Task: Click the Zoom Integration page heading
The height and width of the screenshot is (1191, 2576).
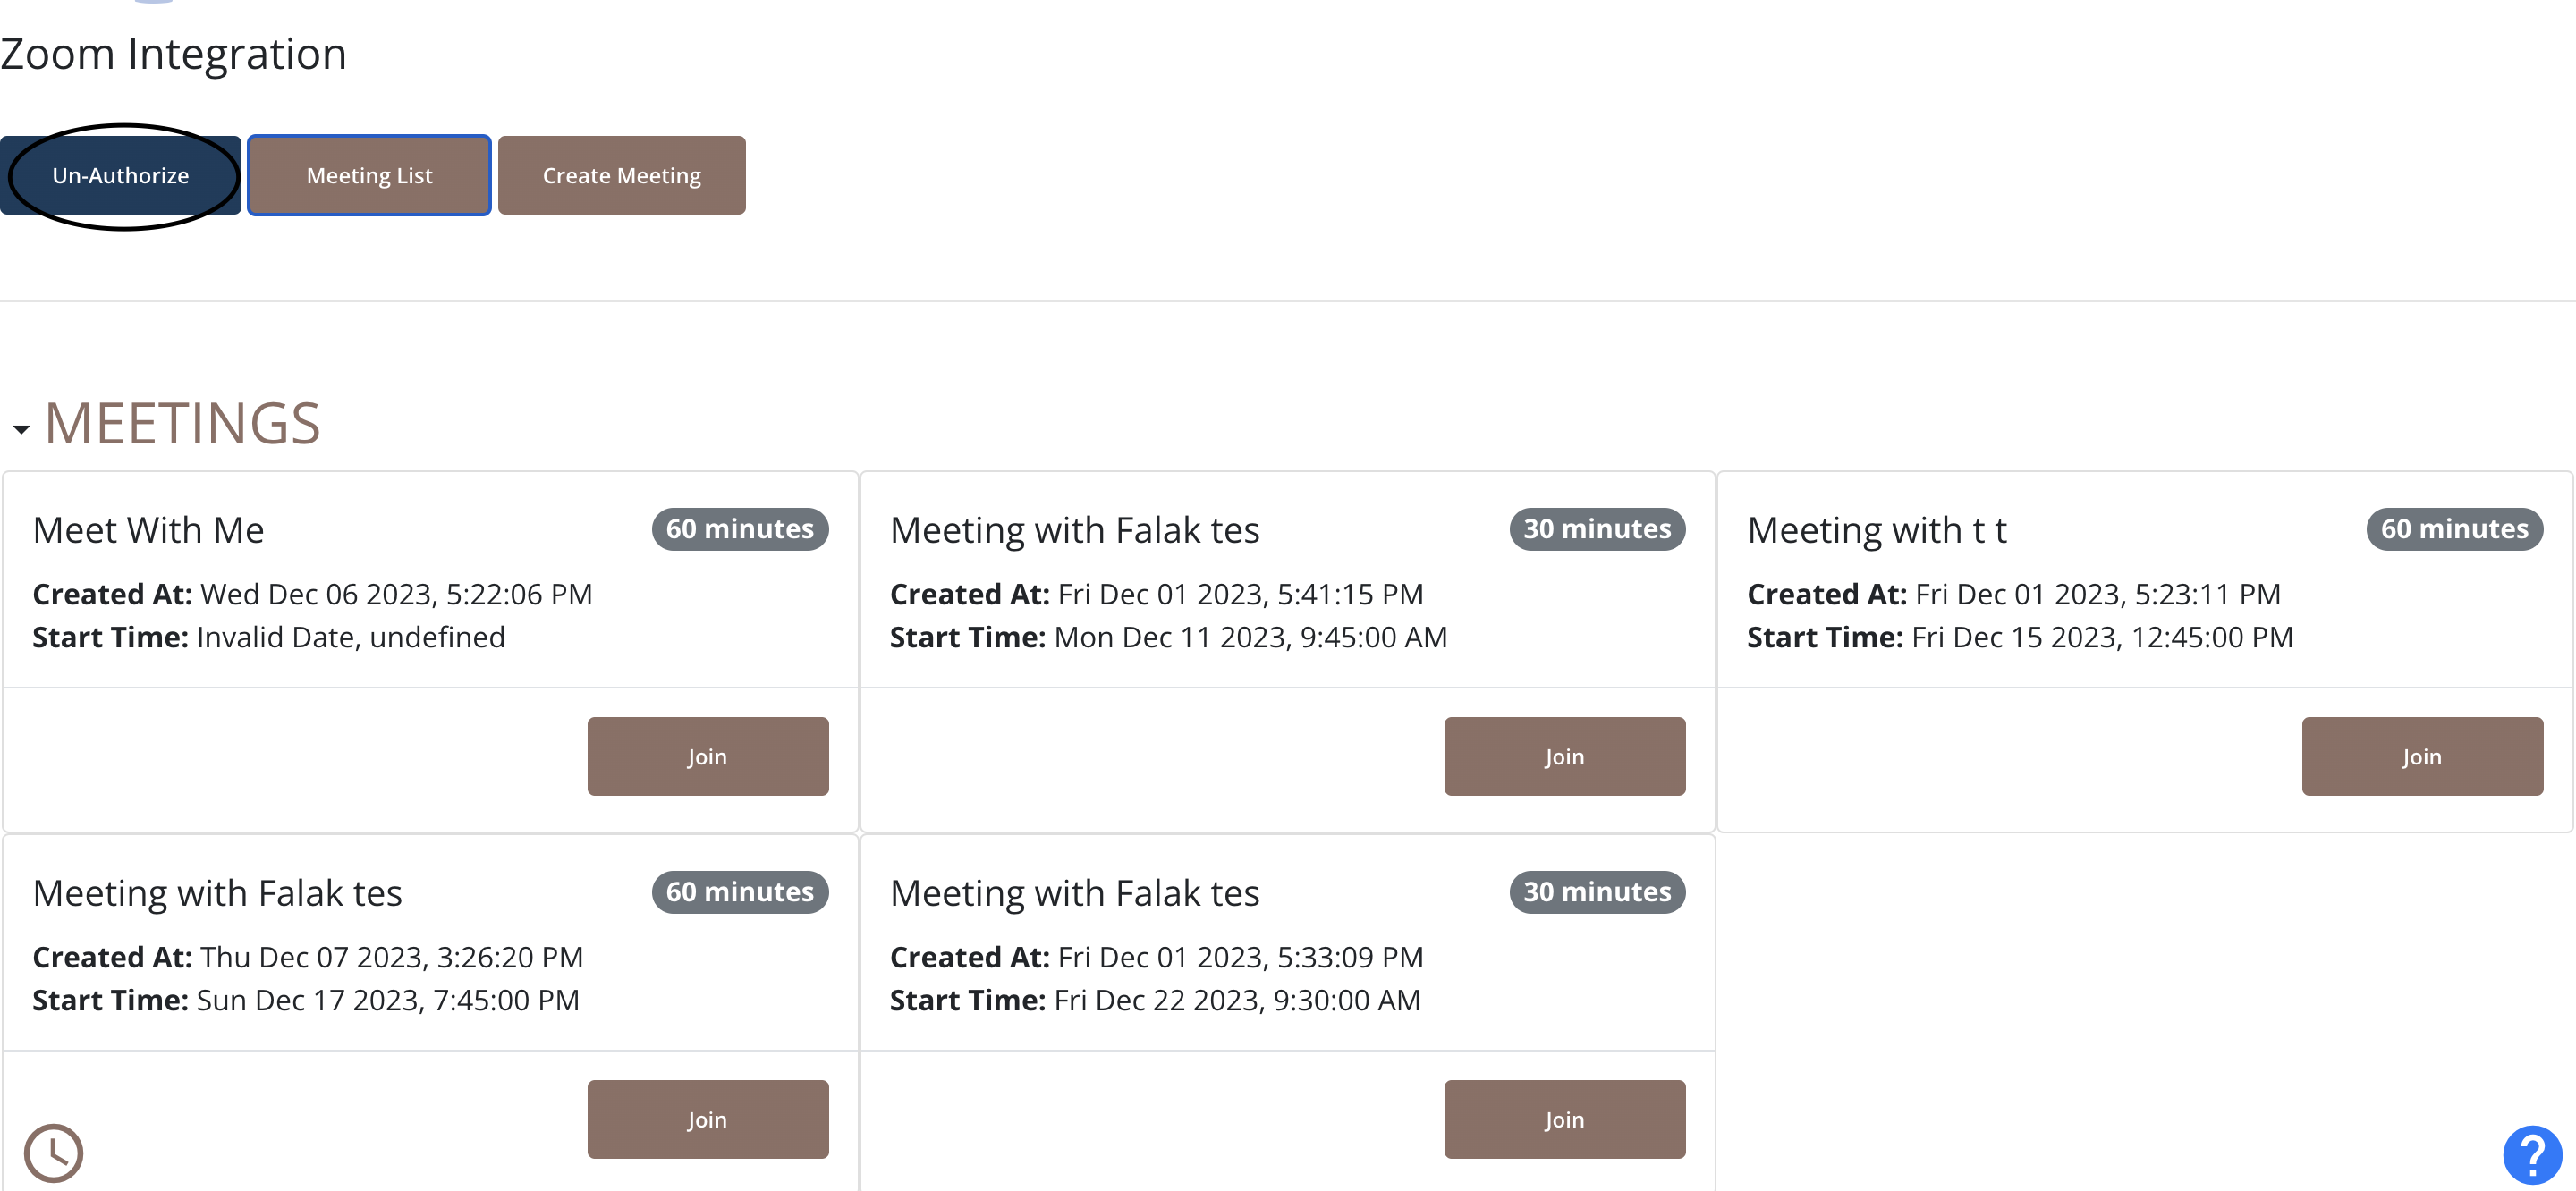Action: click(173, 54)
